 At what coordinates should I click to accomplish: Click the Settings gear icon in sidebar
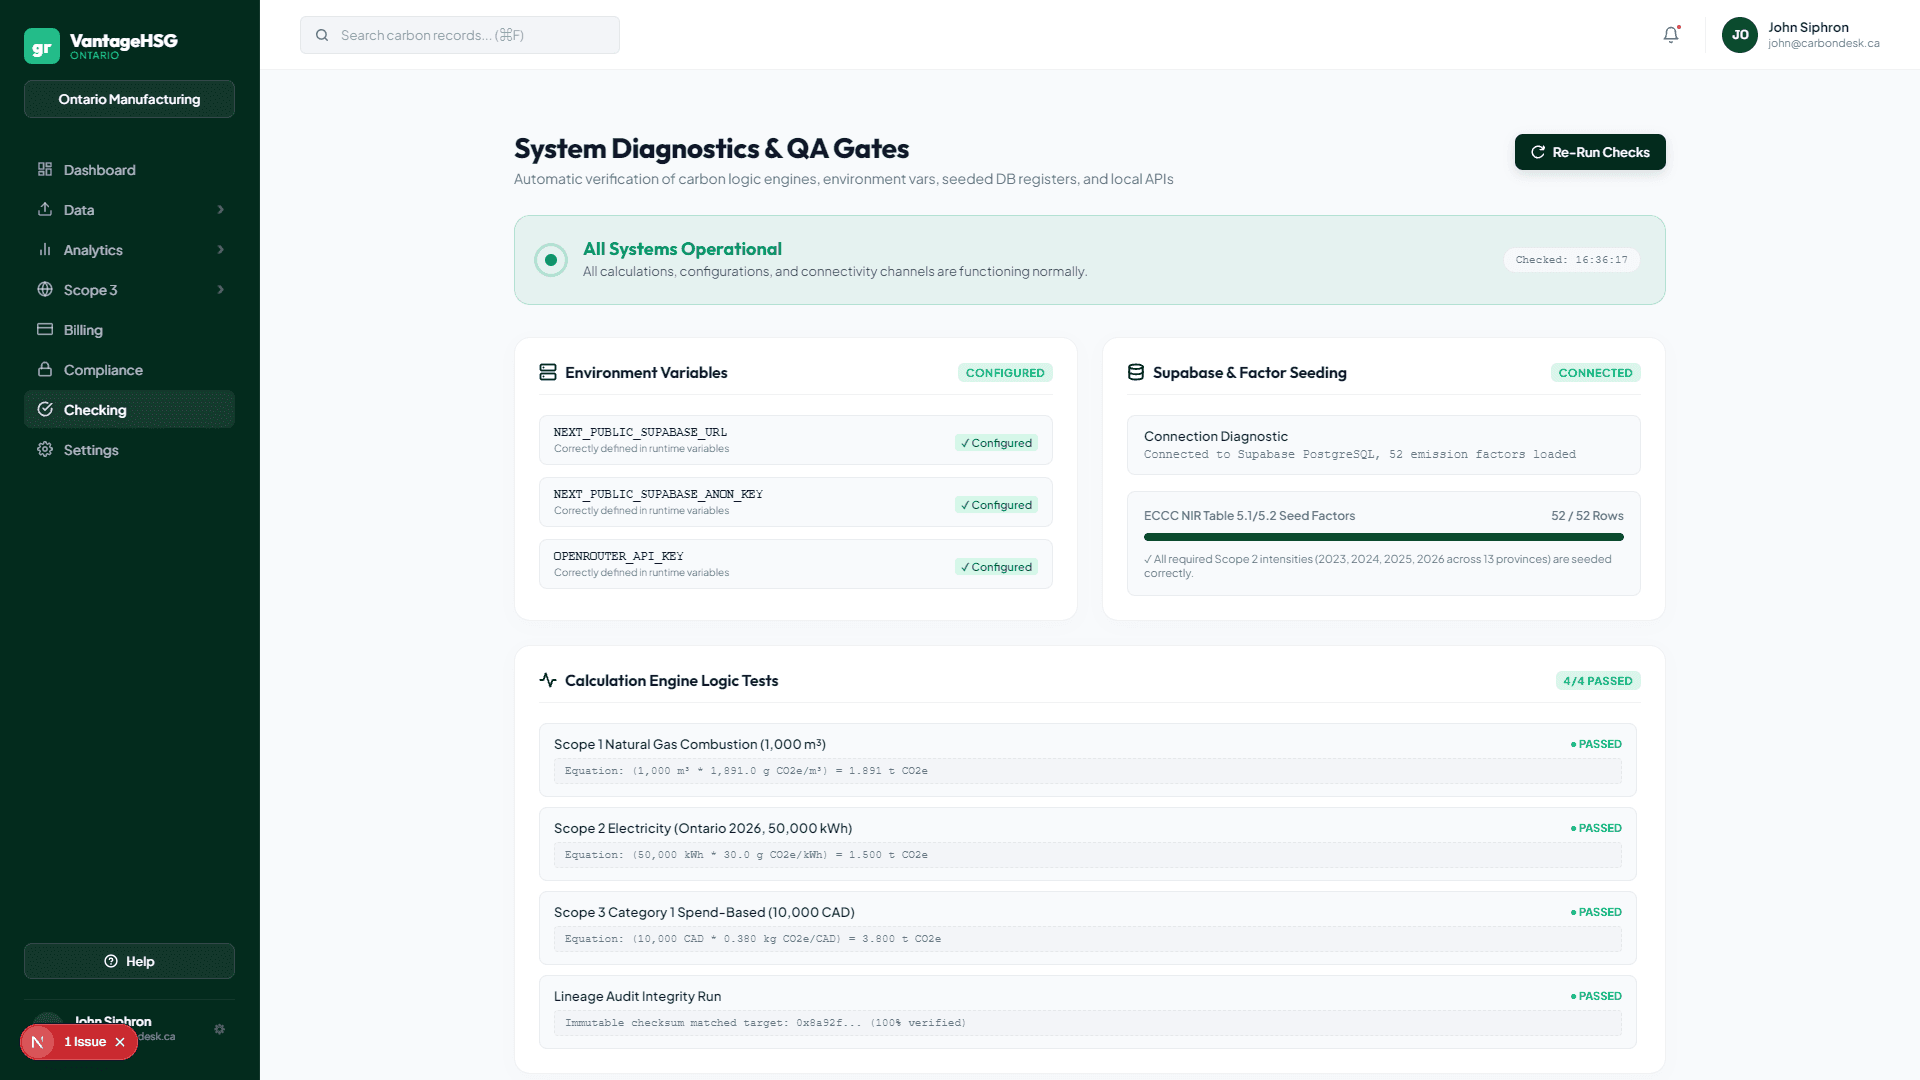click(45, 449)
